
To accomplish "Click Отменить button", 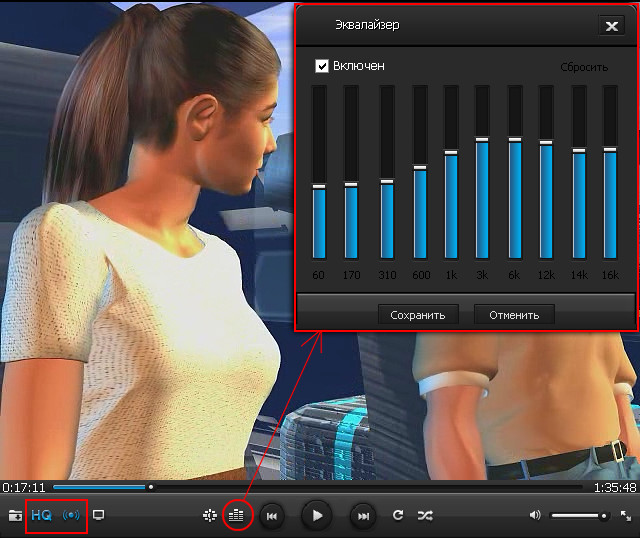I will click(x=514, y=315).
